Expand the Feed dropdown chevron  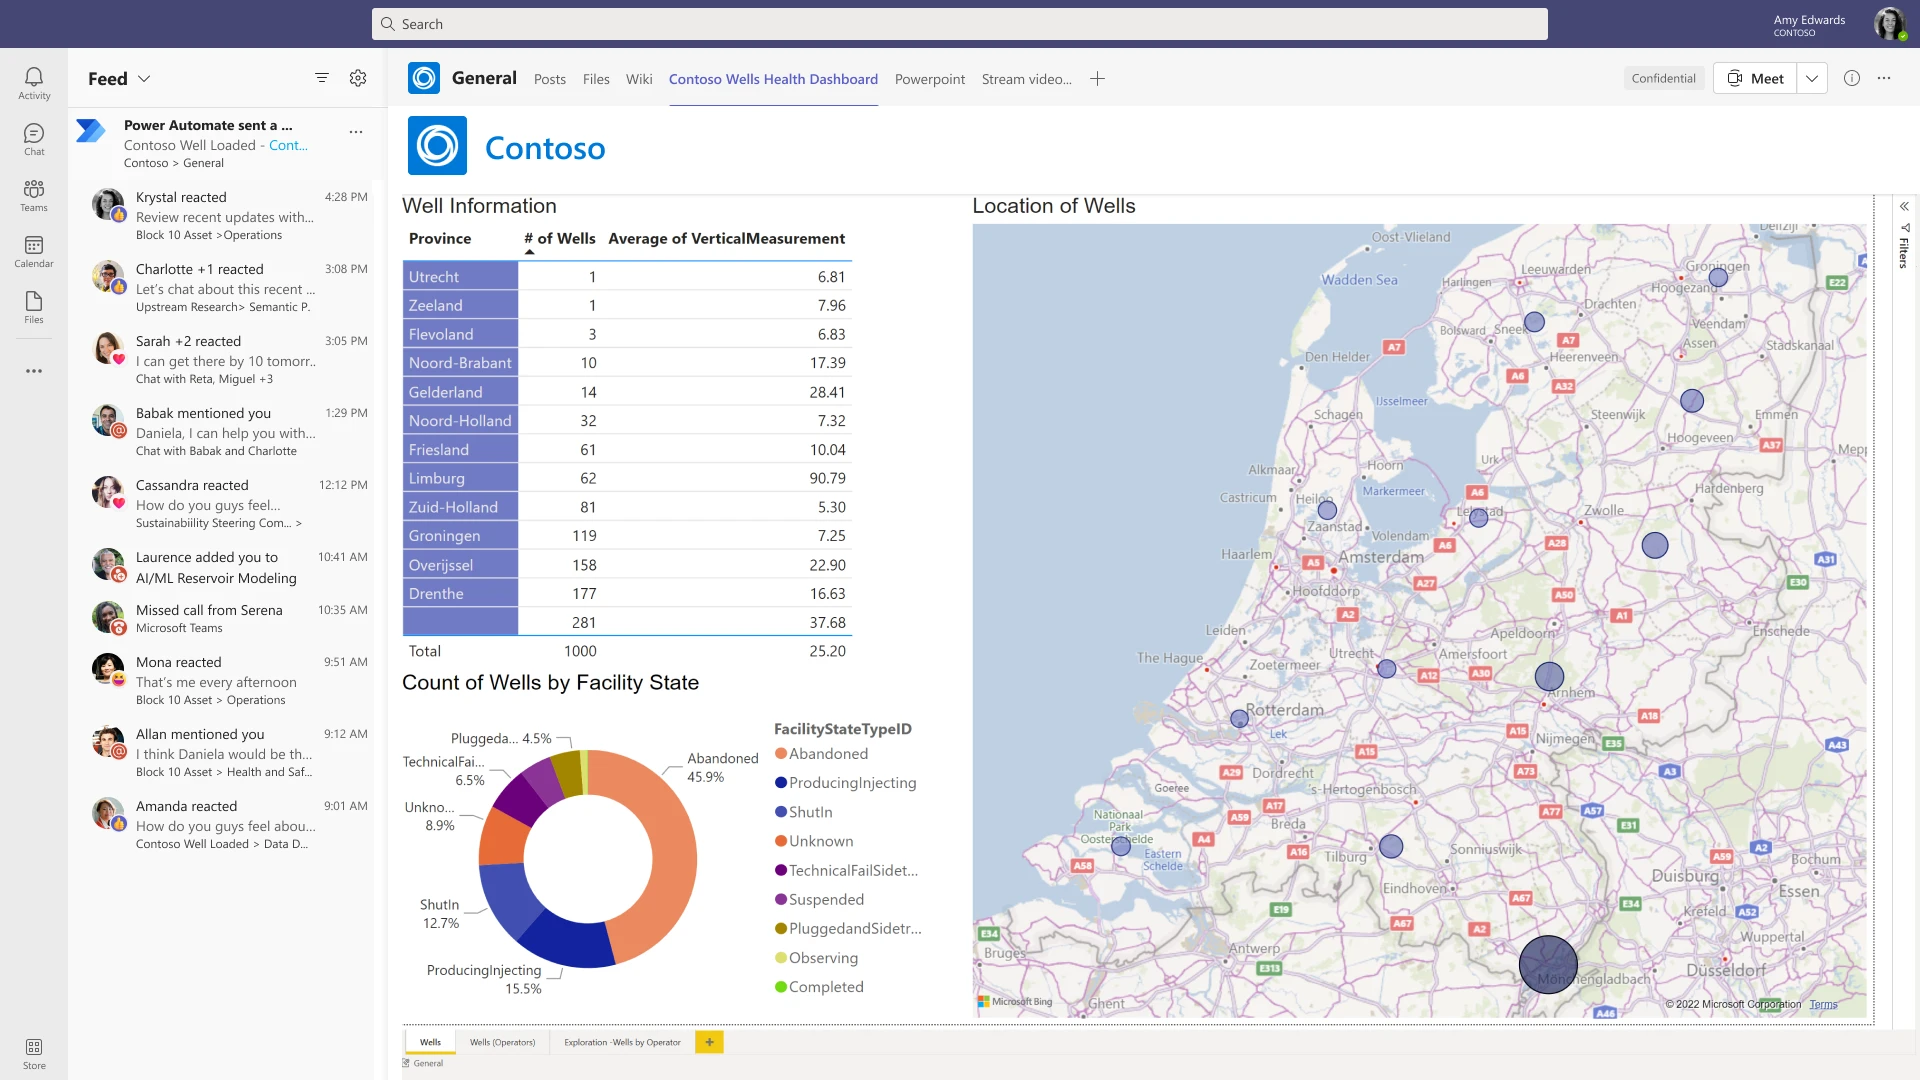pyautogui.click(x=145, y=78)
